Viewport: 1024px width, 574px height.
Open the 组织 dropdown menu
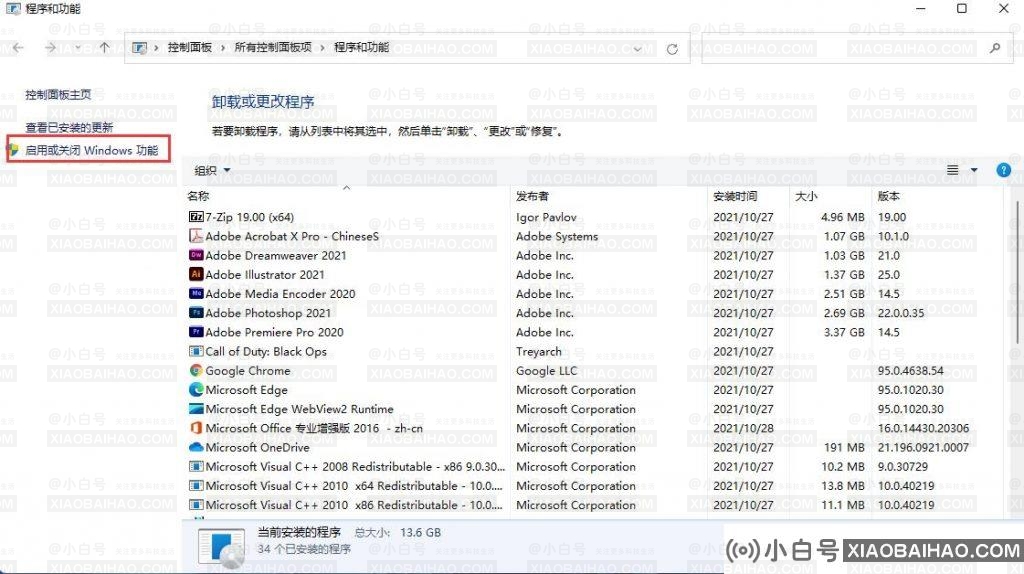212,170
